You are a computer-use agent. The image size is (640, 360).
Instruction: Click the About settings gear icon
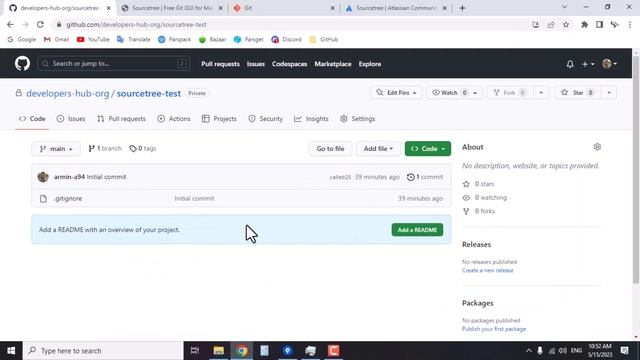[x=597, y=147]
